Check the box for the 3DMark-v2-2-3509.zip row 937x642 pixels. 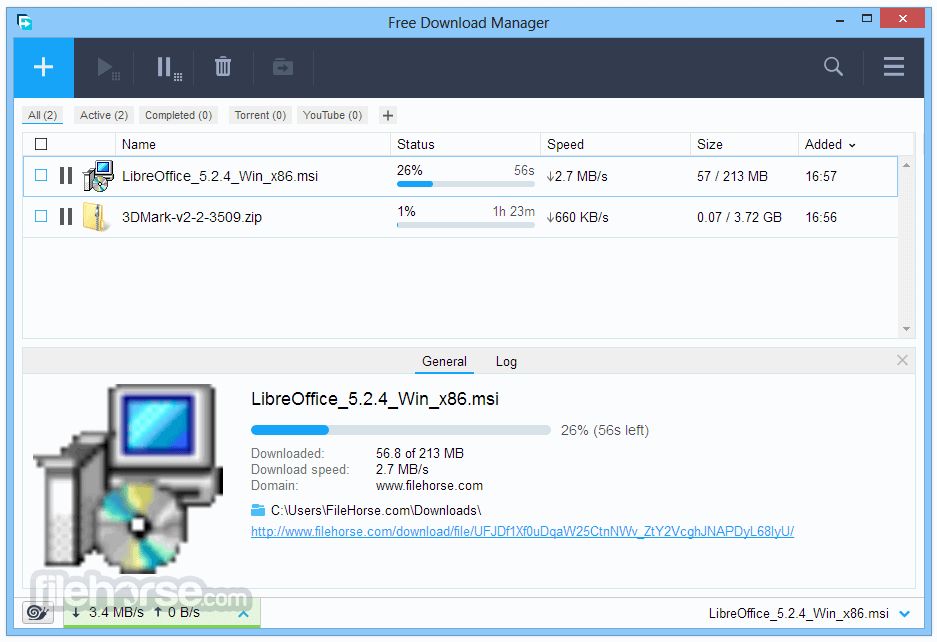tap(41, 216)
